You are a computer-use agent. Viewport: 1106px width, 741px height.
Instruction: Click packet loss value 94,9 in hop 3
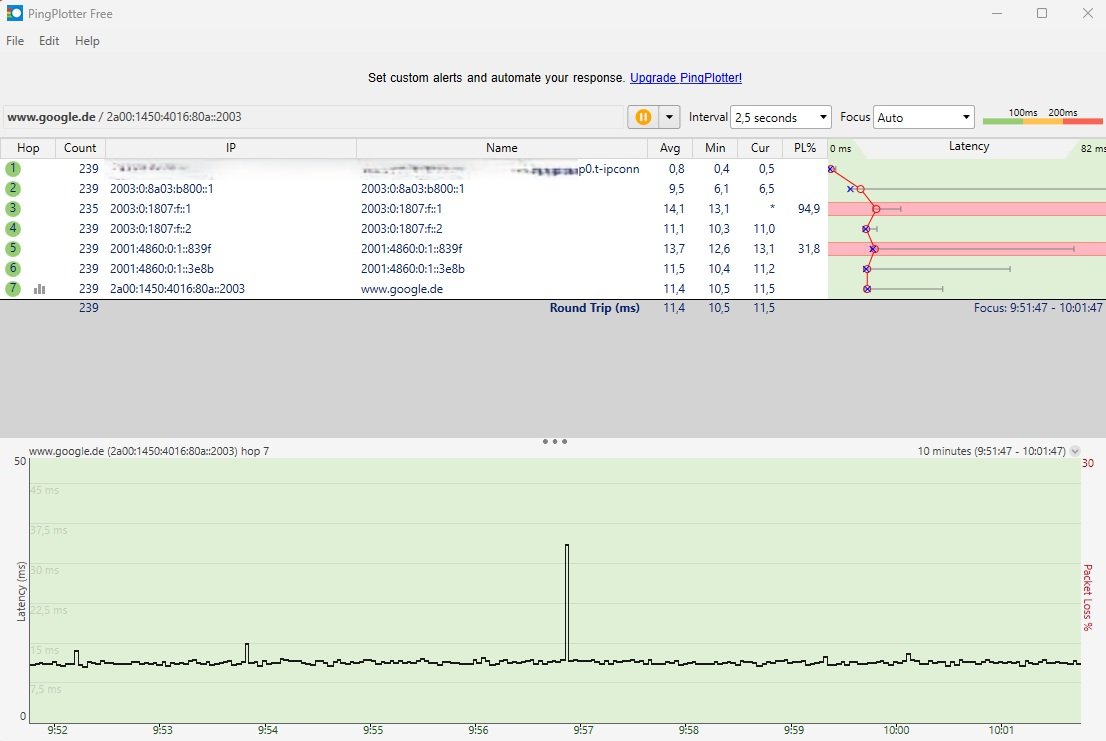click(x=808, y=209)
